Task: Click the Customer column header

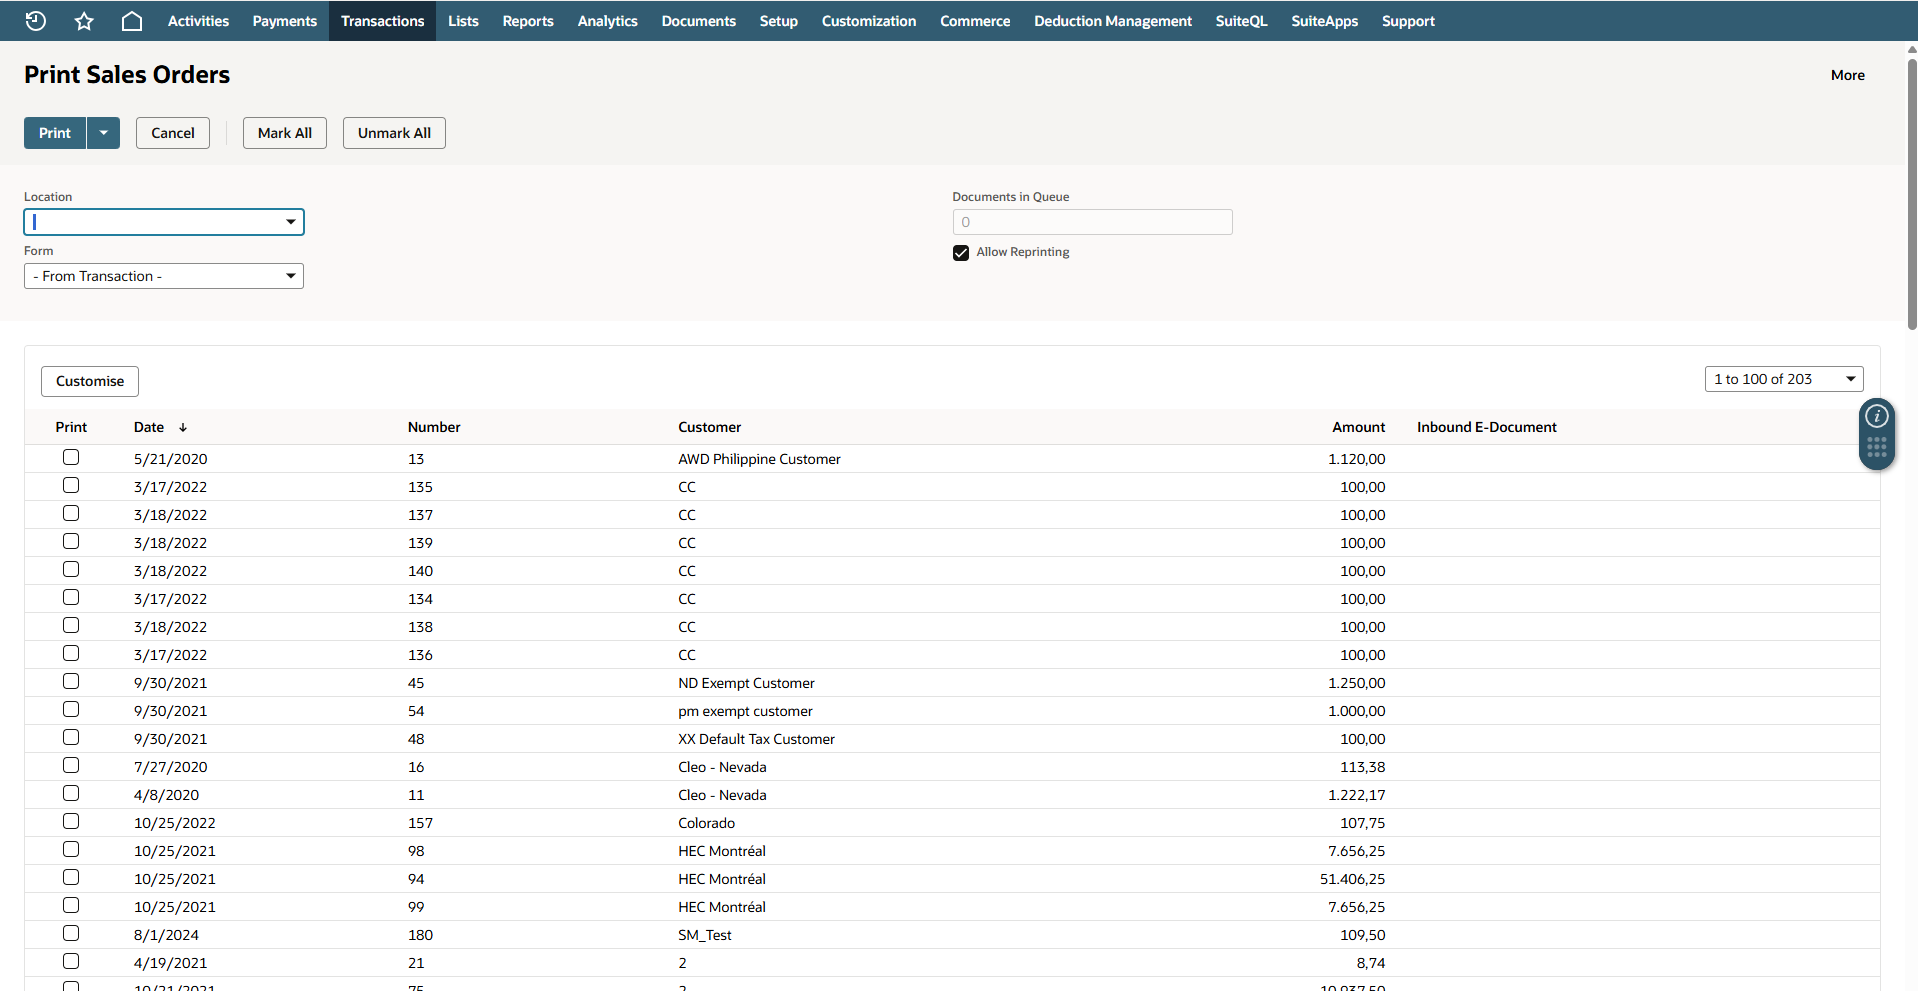Action: click(x=710, y=427)
